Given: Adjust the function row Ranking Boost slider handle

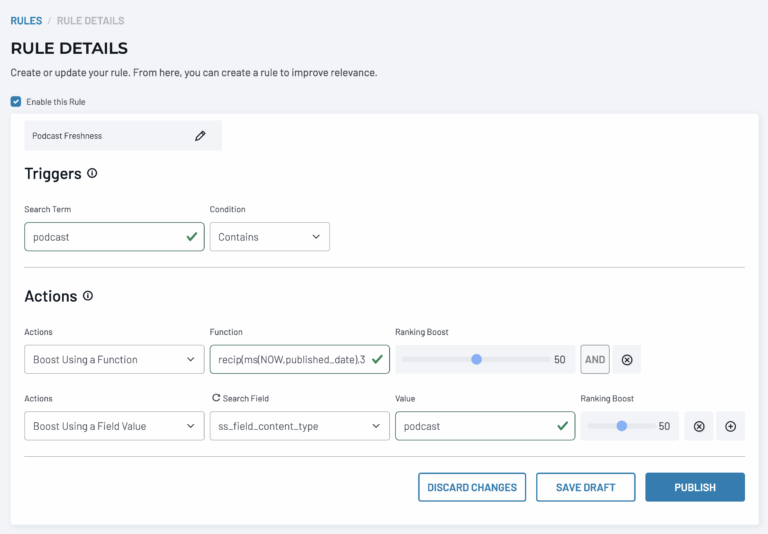Looking at the screenshot, I should [476, 359].
